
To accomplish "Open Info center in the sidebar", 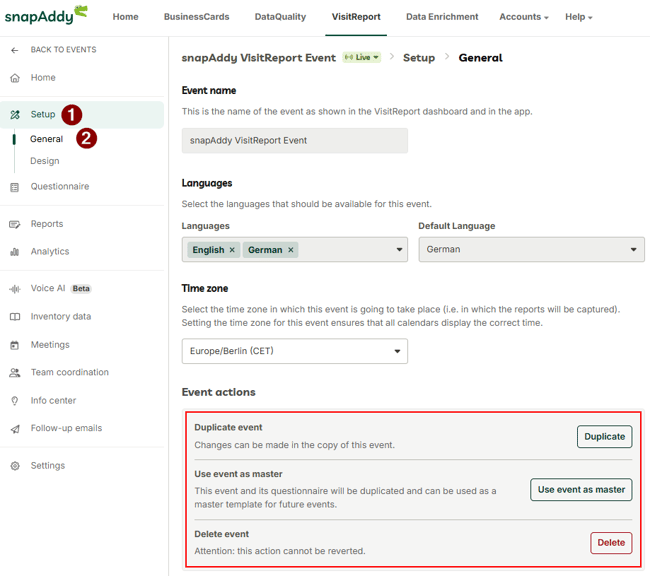I will 53,401.
